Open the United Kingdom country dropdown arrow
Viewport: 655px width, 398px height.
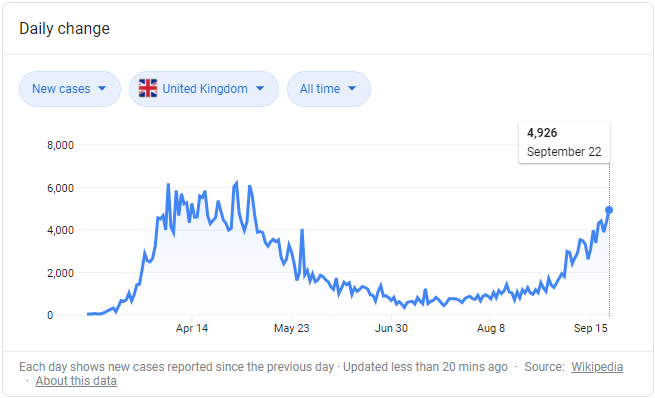tap(260, 89)
